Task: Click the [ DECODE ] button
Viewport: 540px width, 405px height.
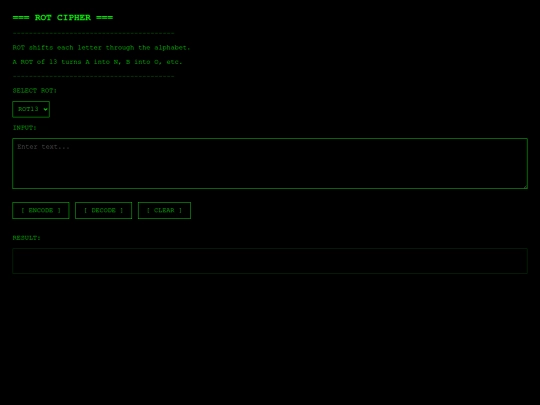Action: pyautogui.click(x=103, y=210)
